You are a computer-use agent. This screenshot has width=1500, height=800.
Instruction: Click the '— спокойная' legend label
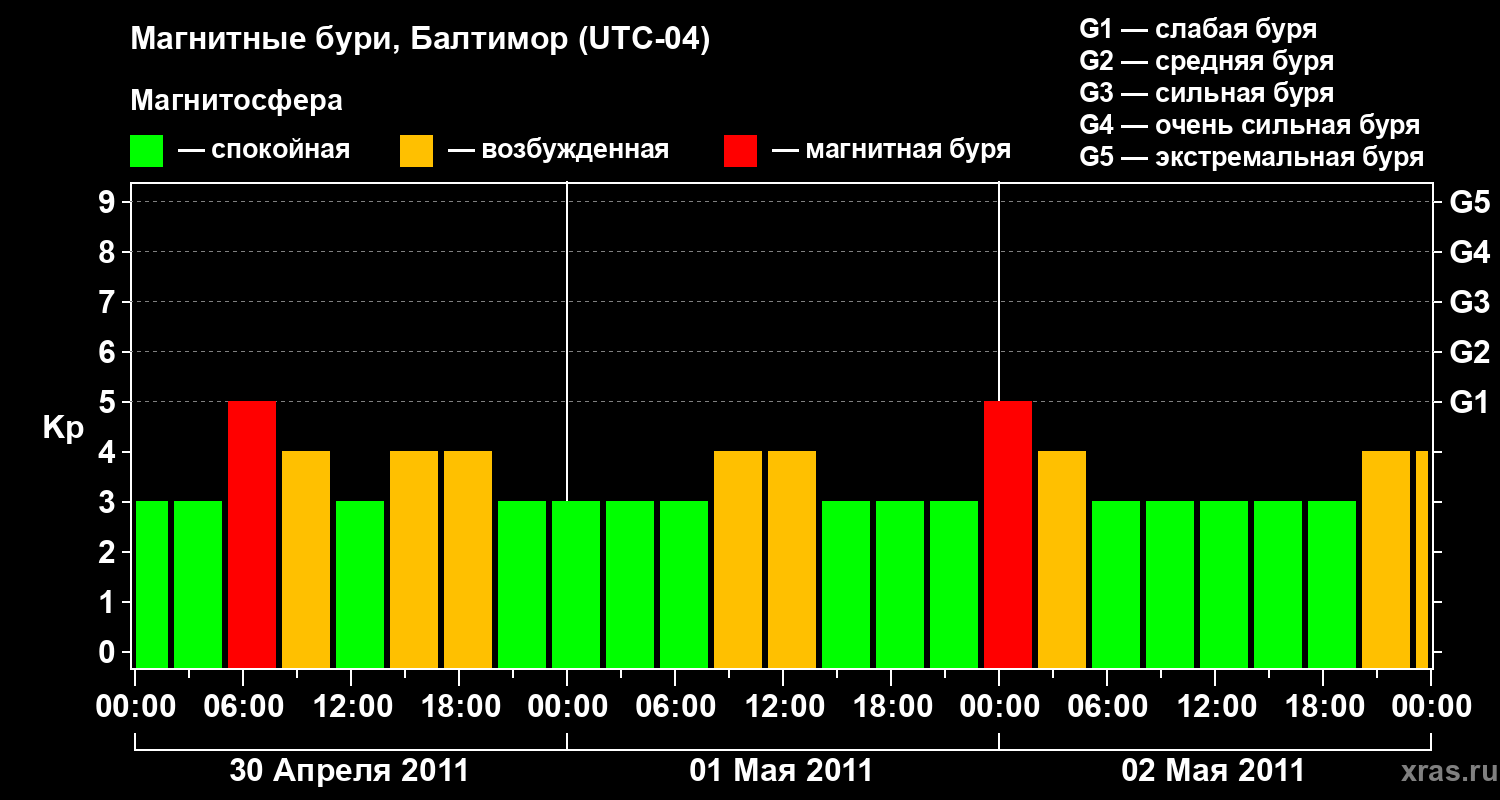(x=264, y=150)
